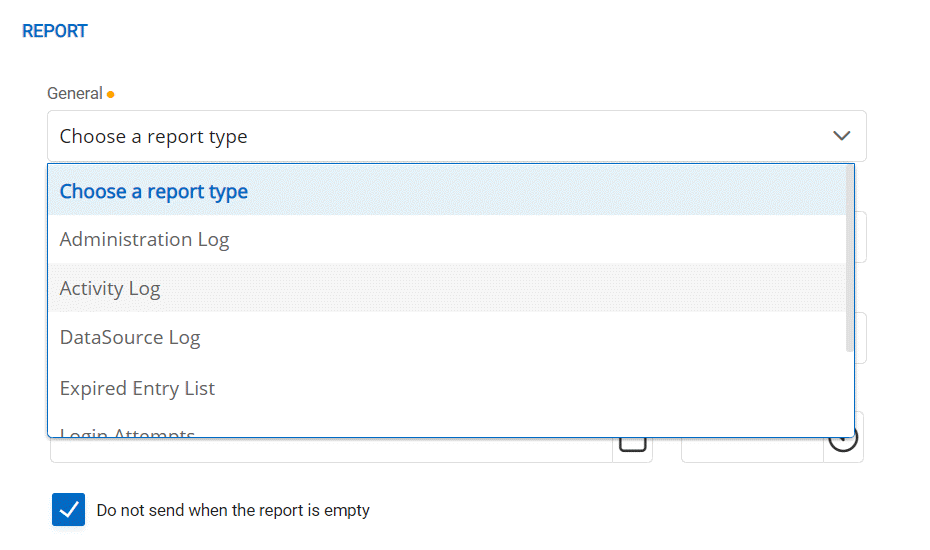Collapse the 'Choose a report type' combo box
Viewport: 930px width, 550px height.
440,136
